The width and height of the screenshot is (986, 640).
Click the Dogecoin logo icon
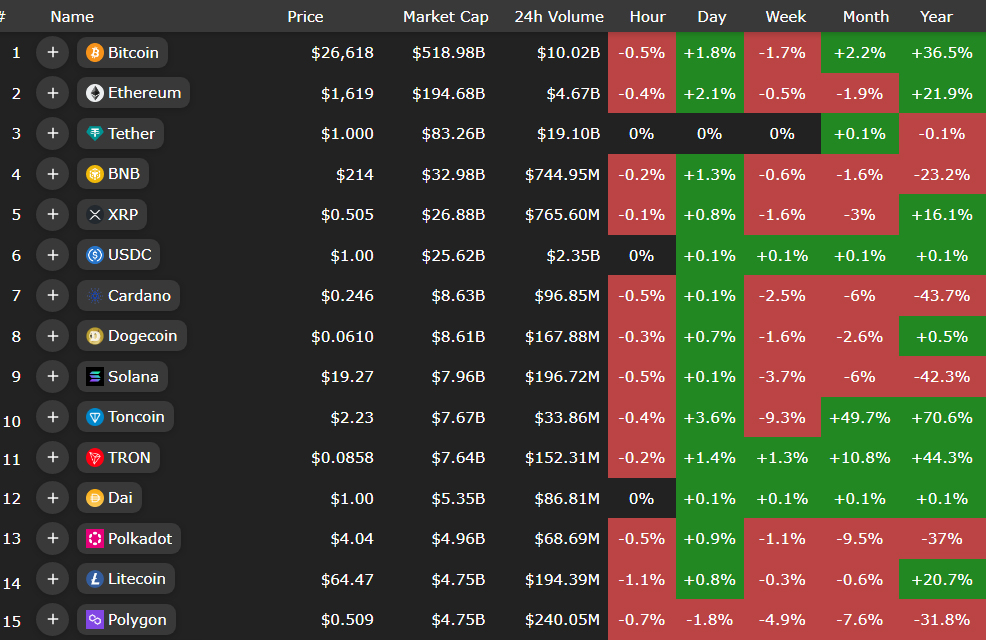95,336
